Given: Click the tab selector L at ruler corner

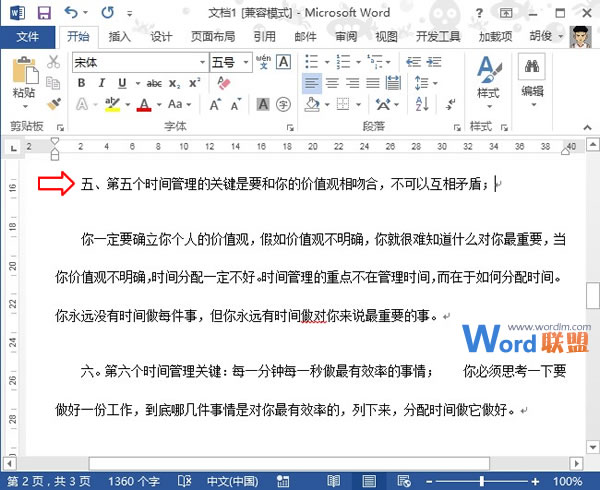Looking at the screenshot, I should click(x=13, y=148).
